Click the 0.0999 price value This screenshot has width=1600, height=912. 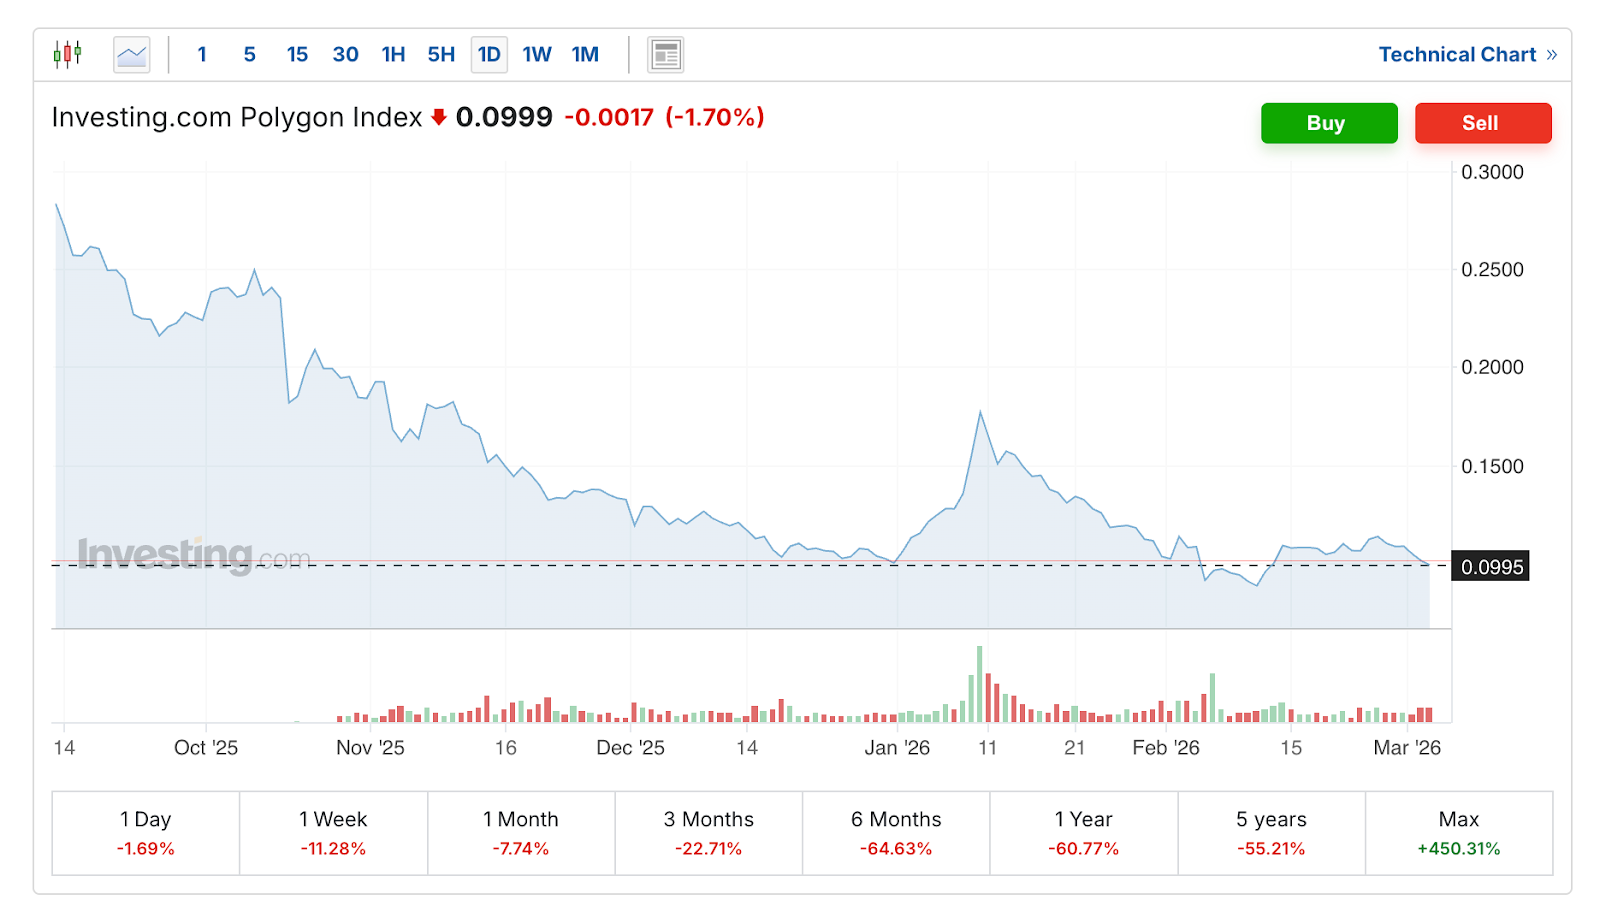tap(504, 117)
